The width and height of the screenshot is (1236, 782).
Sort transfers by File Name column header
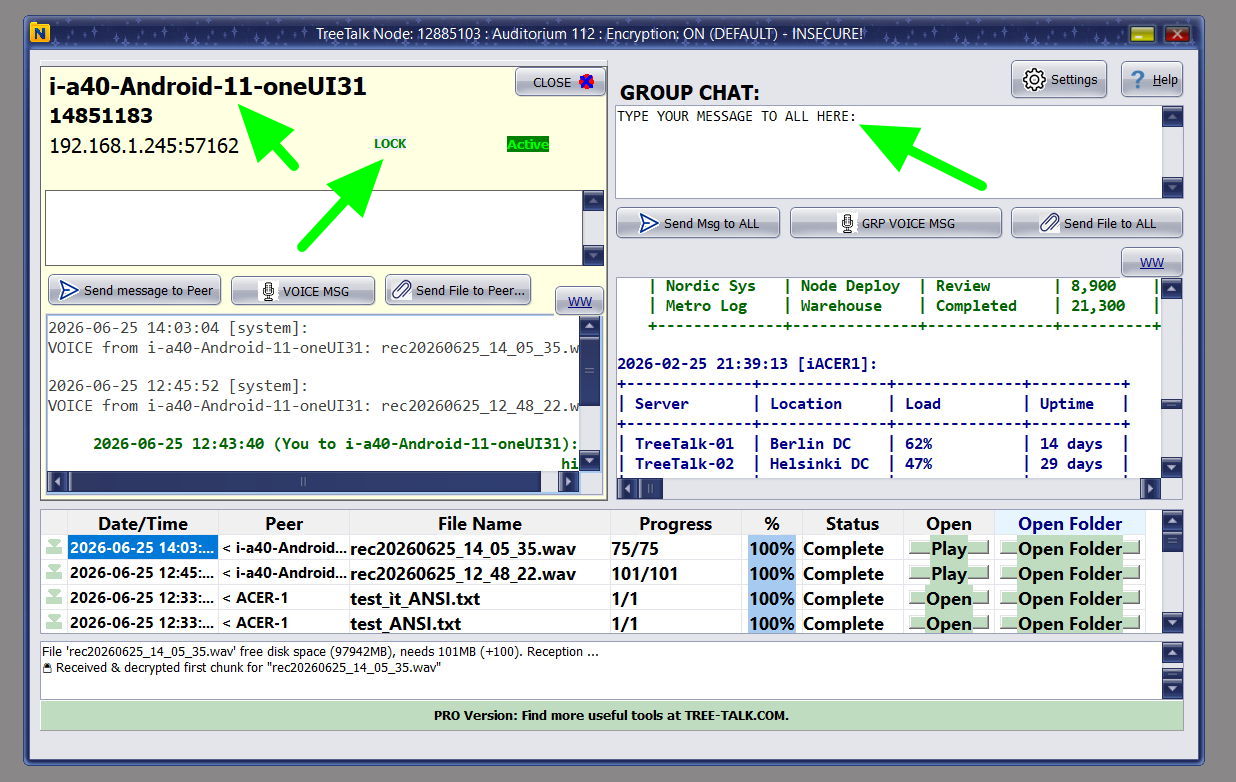pos(480,523)
